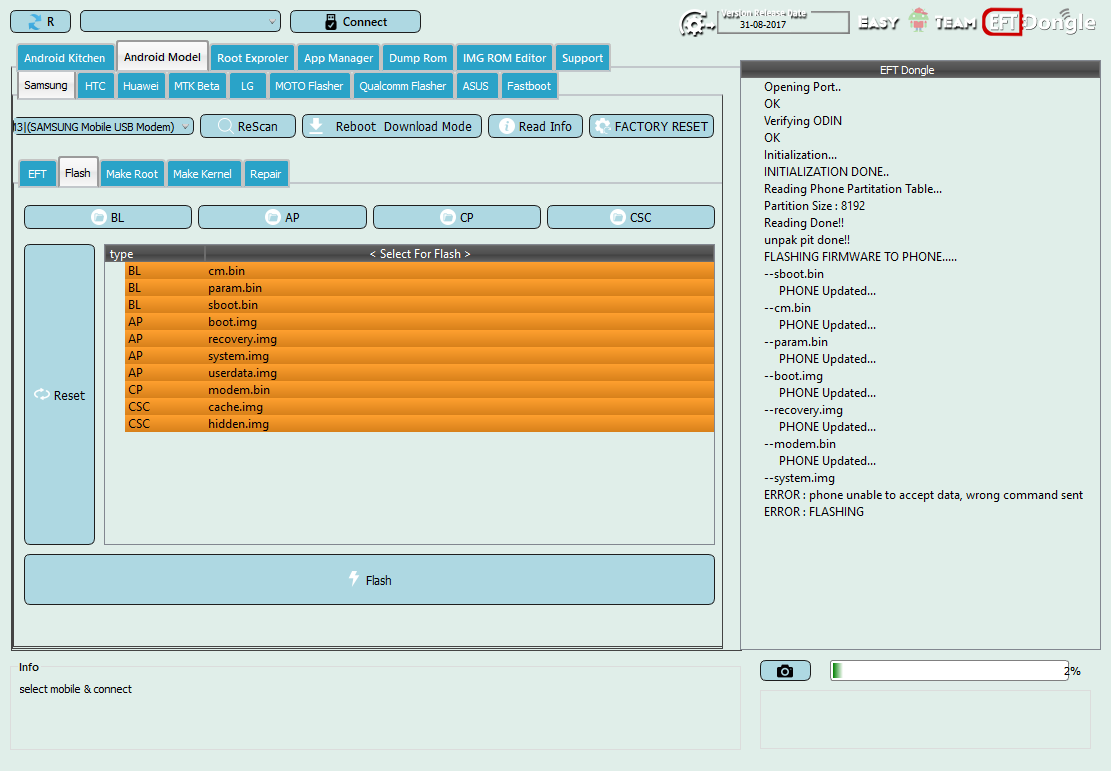Select the cache.img row
Viewport: 1111px width, 771px height.
[x=419, y=407]
